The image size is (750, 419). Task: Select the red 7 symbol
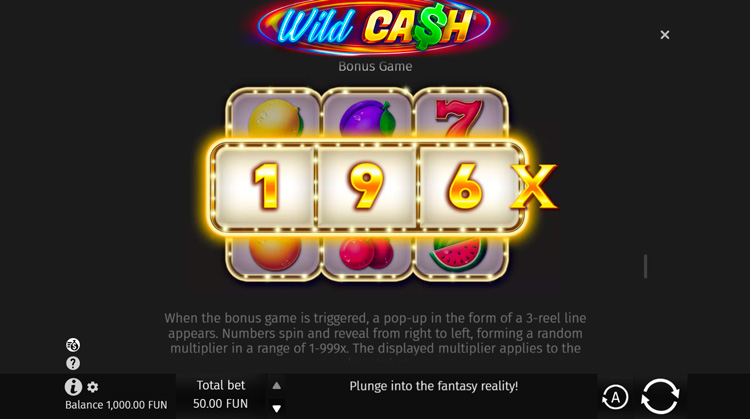[x=459, y=117]
